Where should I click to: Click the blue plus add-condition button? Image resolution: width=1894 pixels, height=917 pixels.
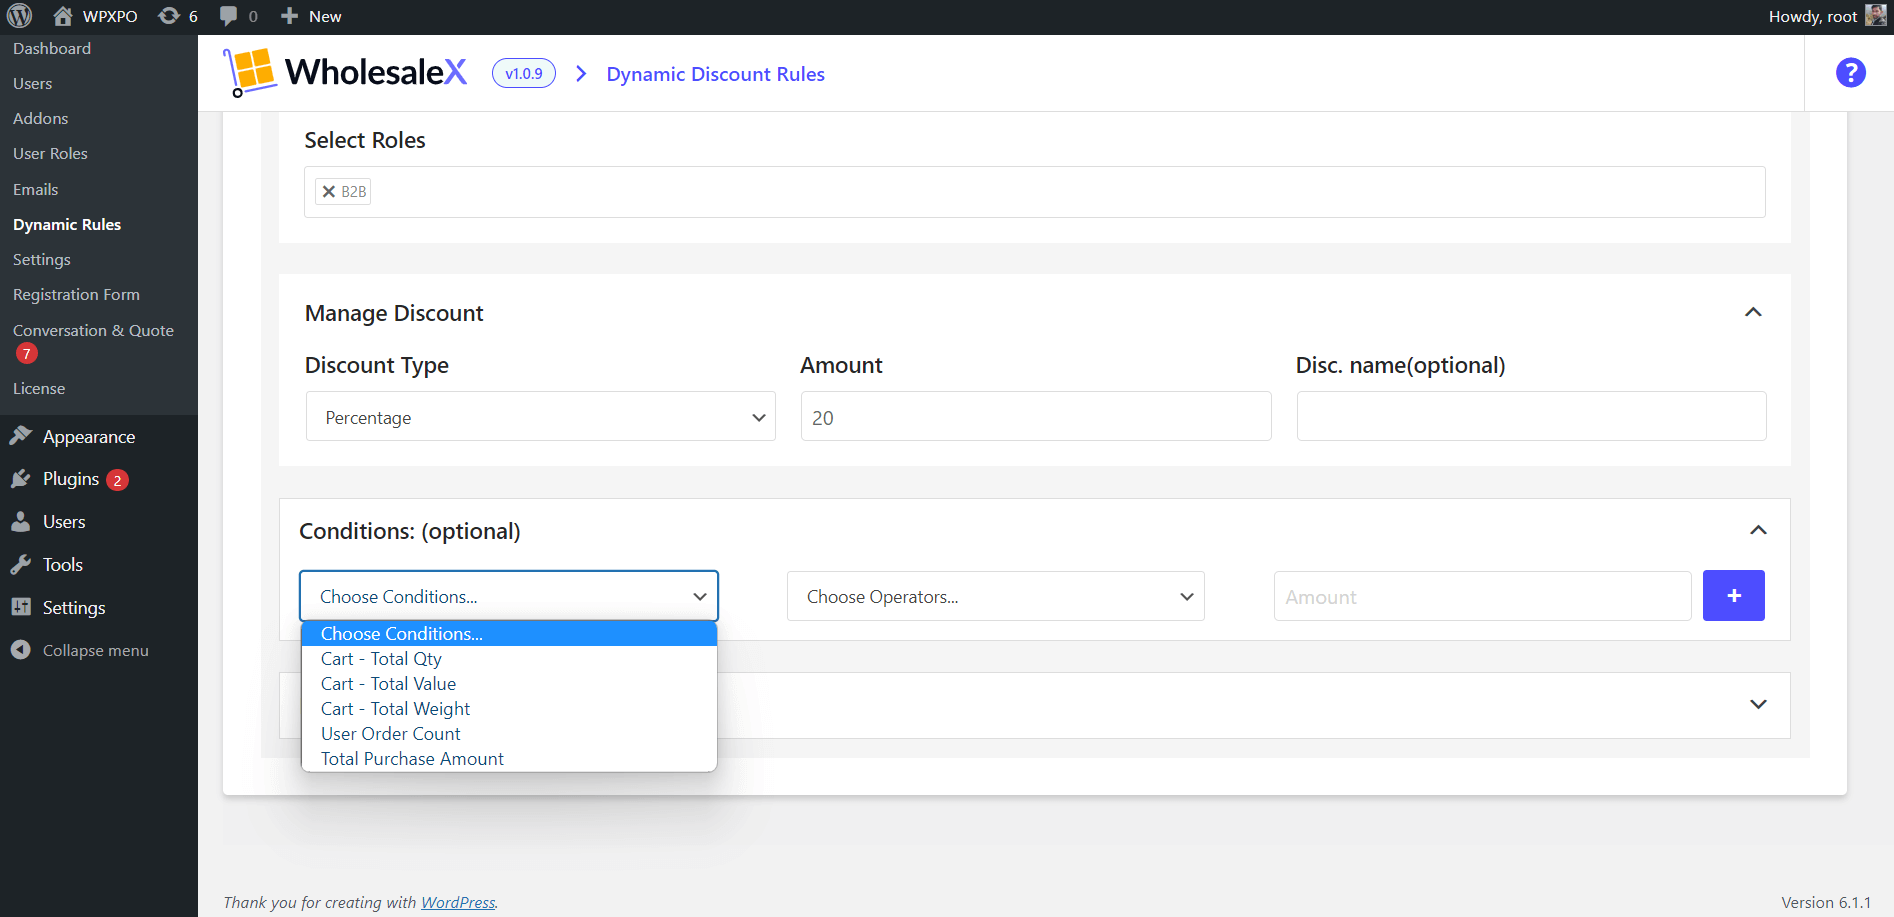tap(1733, 596)
